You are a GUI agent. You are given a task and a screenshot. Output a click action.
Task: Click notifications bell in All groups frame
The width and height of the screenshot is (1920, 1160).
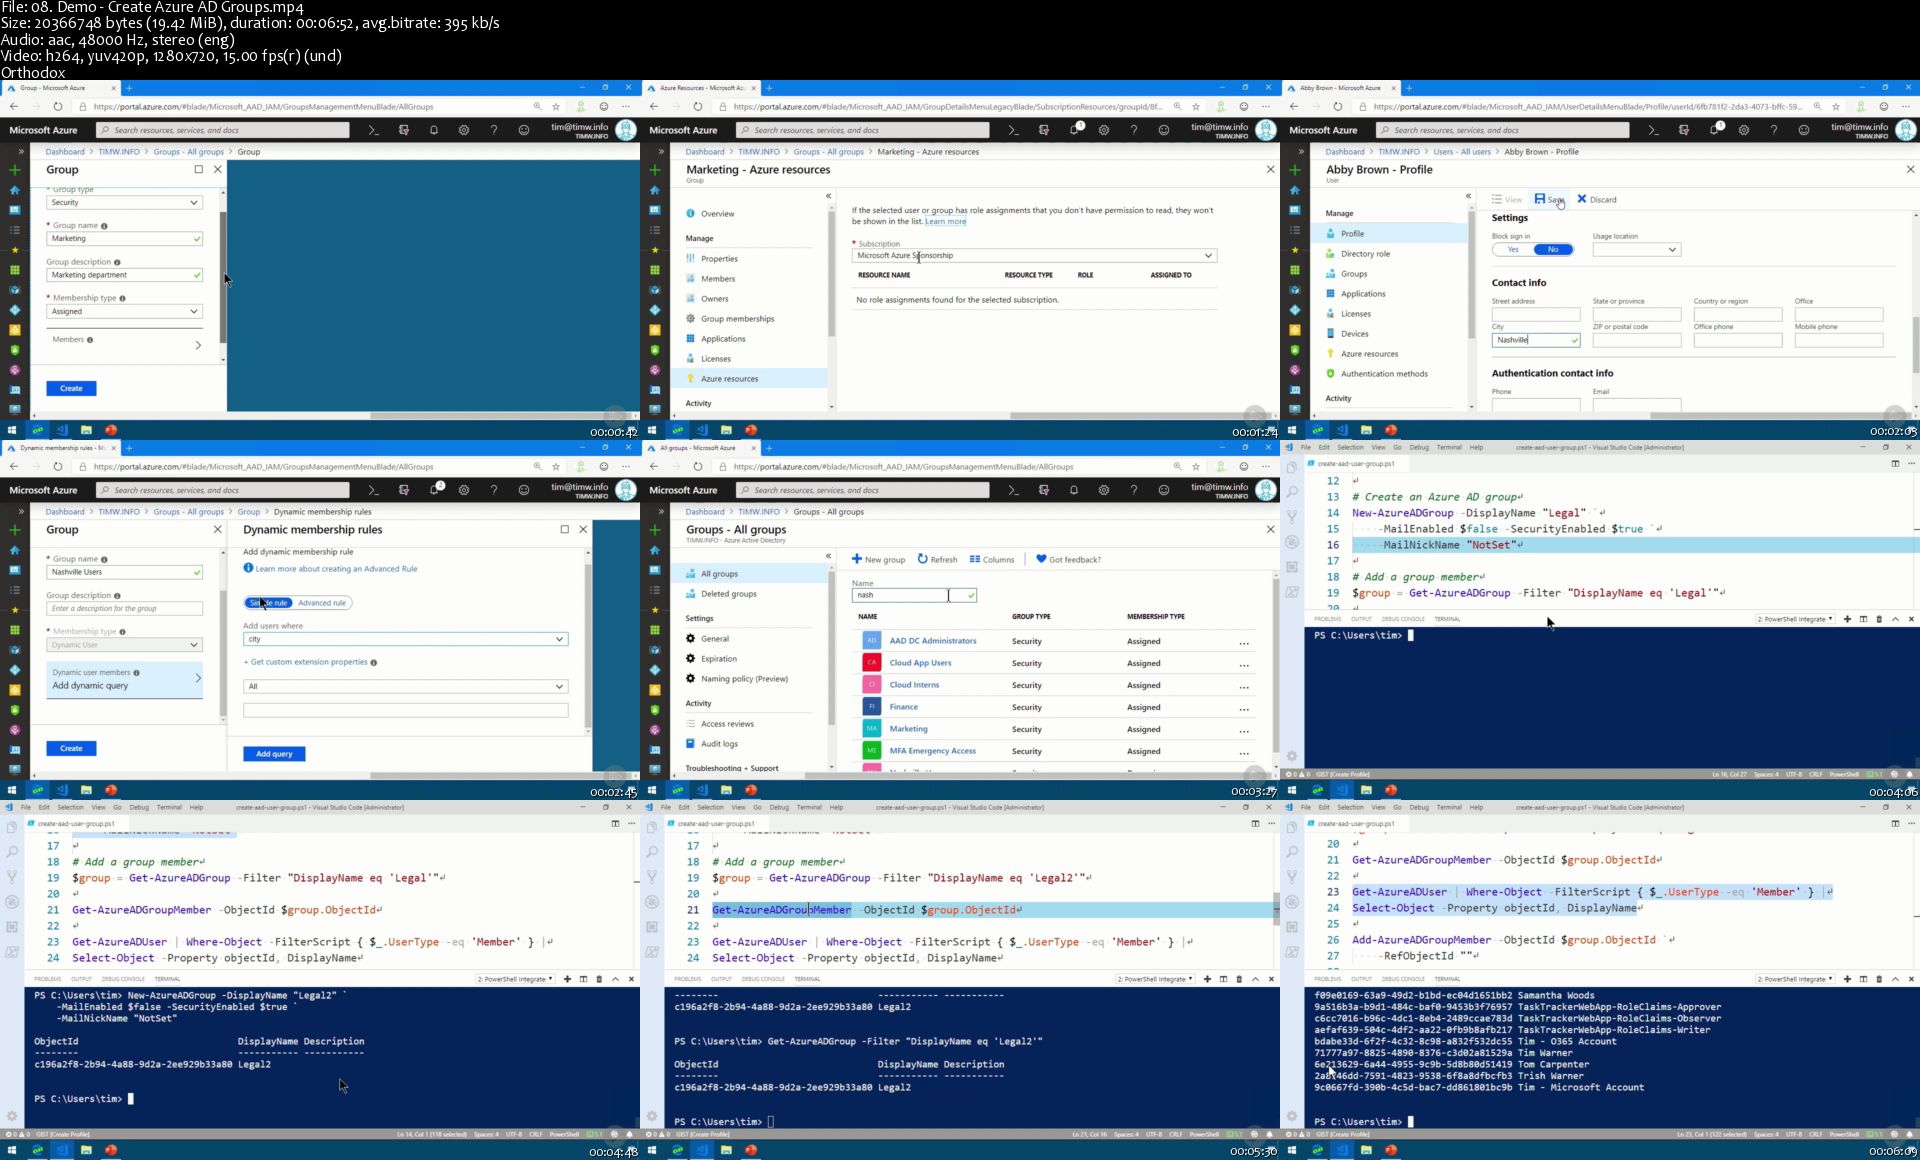pos(1074,490)
